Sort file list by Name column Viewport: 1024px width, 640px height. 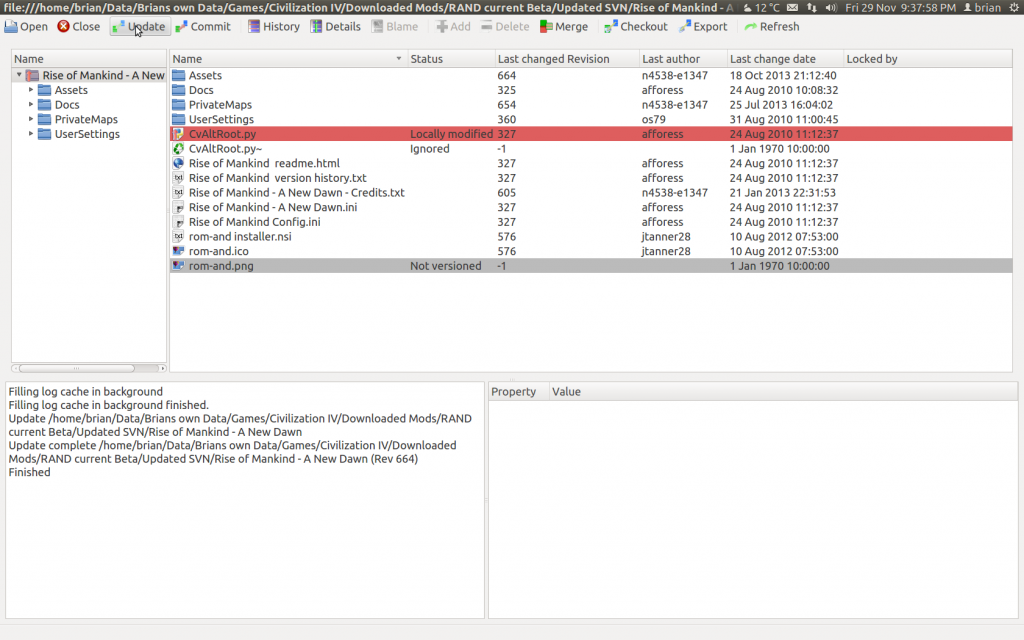coord(288,59)
